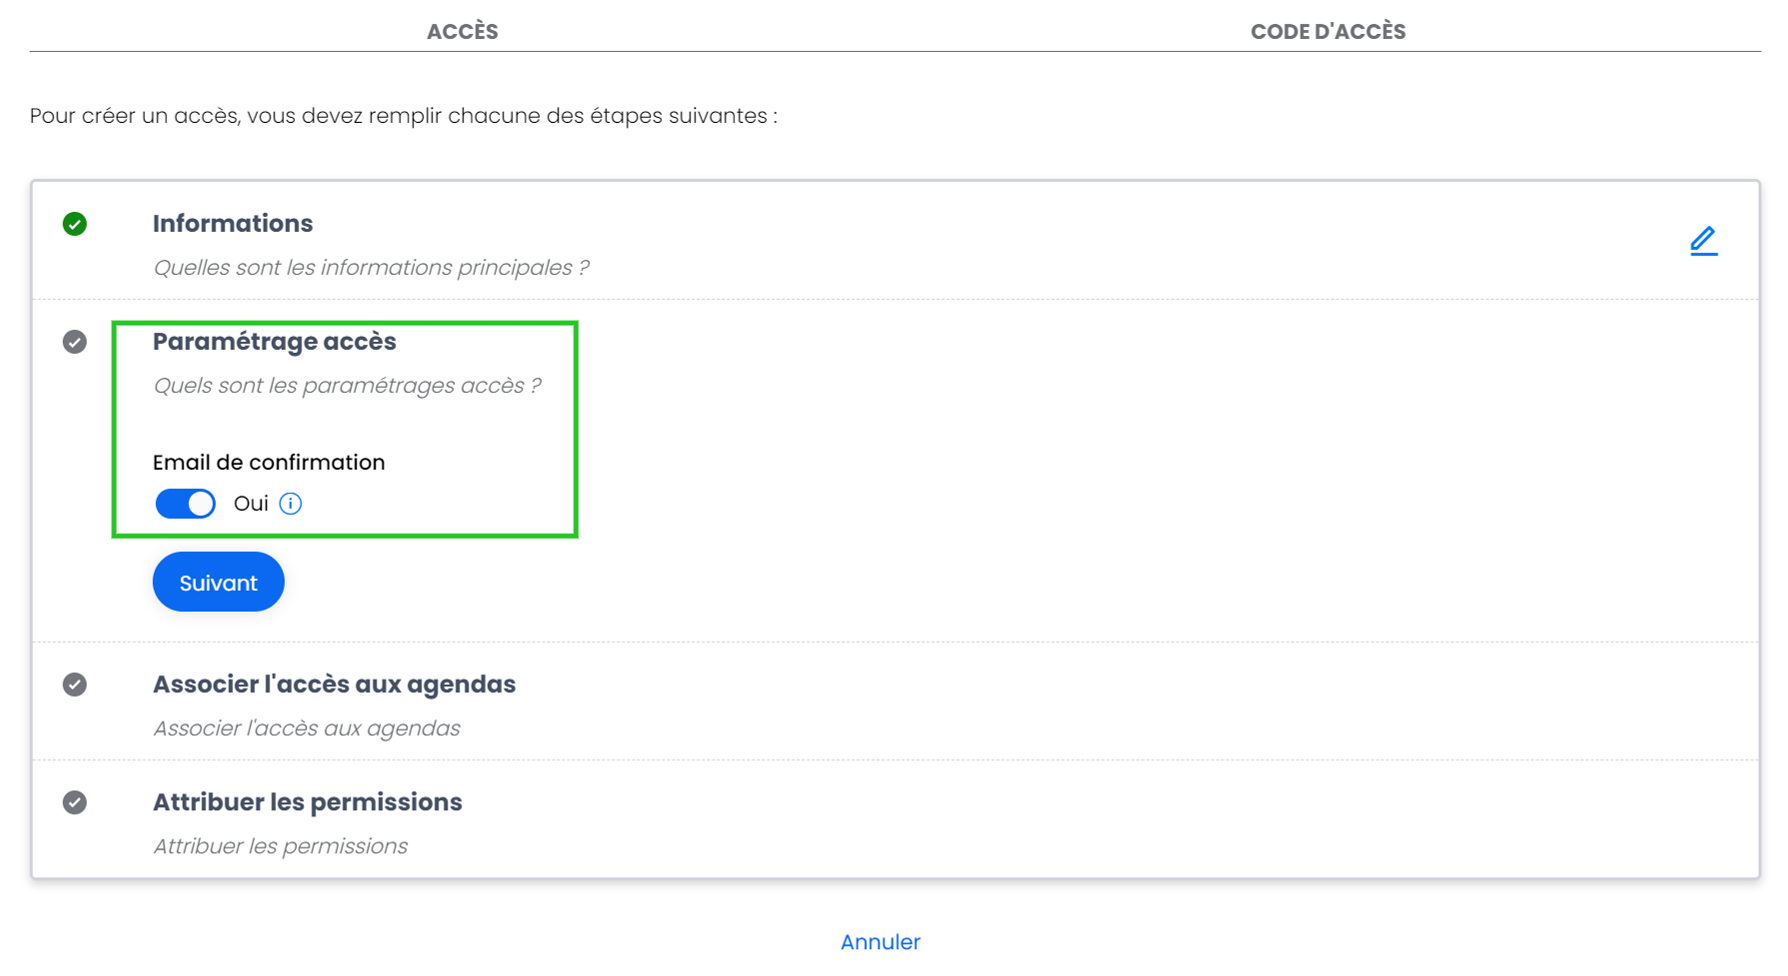The image size is (1788, 976).
Task: Switch to the ACCÈS tab
Action: tap(462, 31)
